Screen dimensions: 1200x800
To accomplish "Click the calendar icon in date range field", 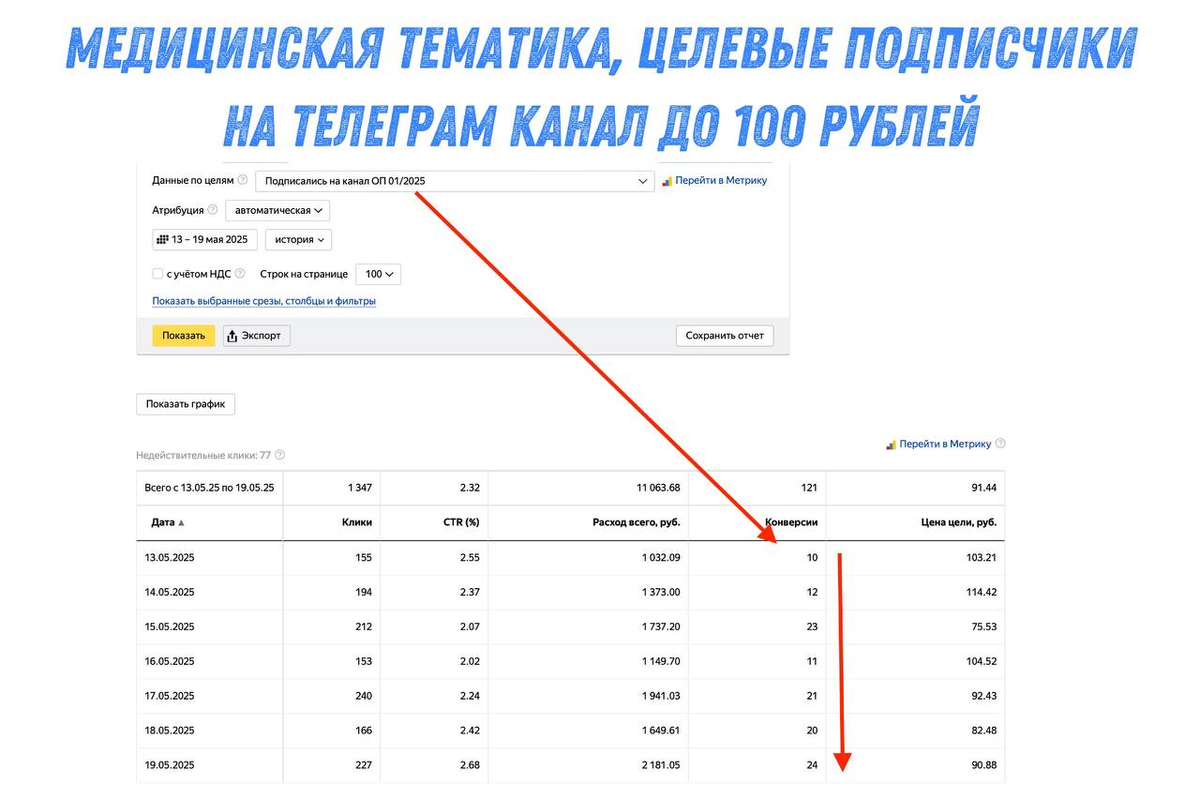I will [161, 240].
